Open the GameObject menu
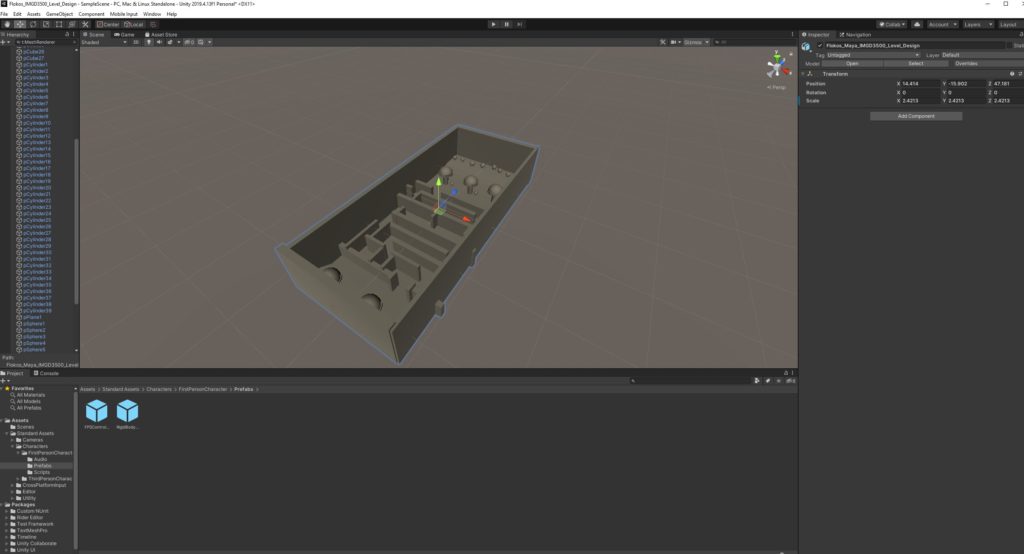The image size is (1024, 554). click(59, 14)
